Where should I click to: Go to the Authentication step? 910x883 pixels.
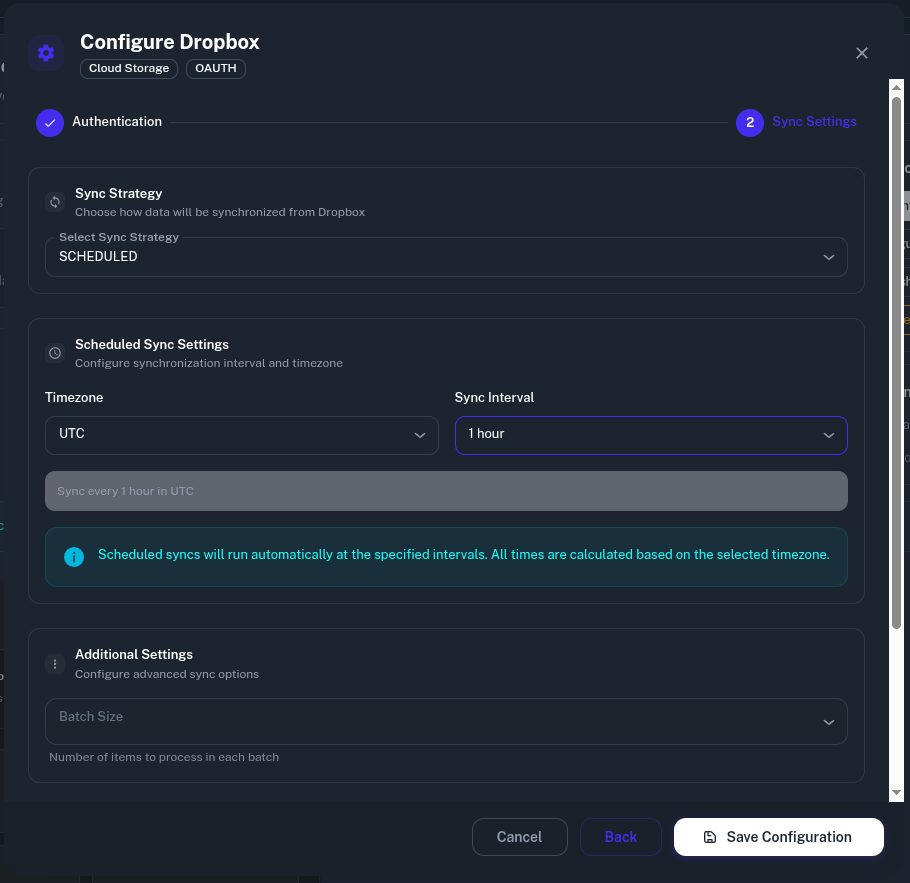coord(117,122)
